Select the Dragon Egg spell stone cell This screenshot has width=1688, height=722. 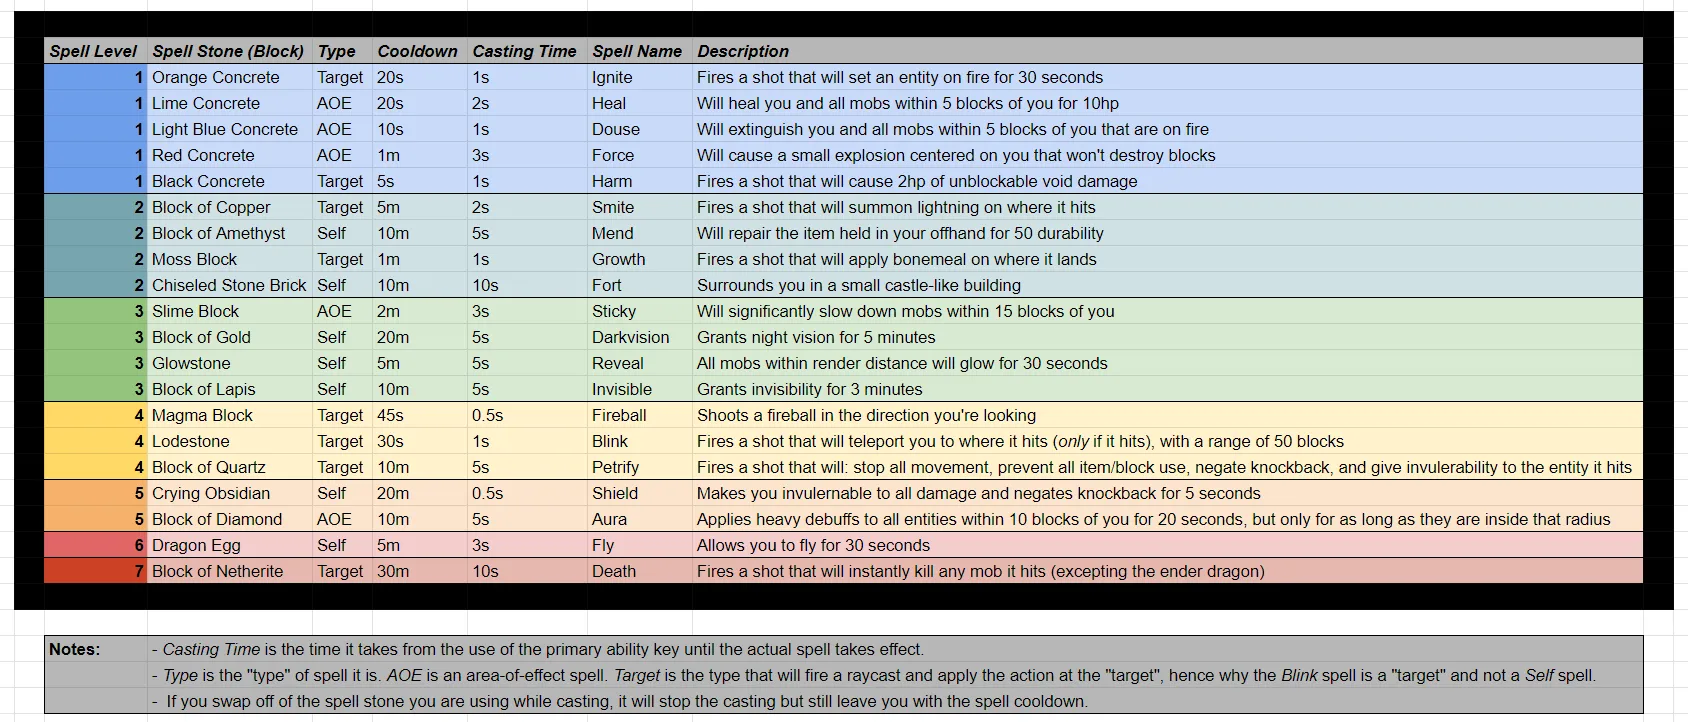click(230, 545)
